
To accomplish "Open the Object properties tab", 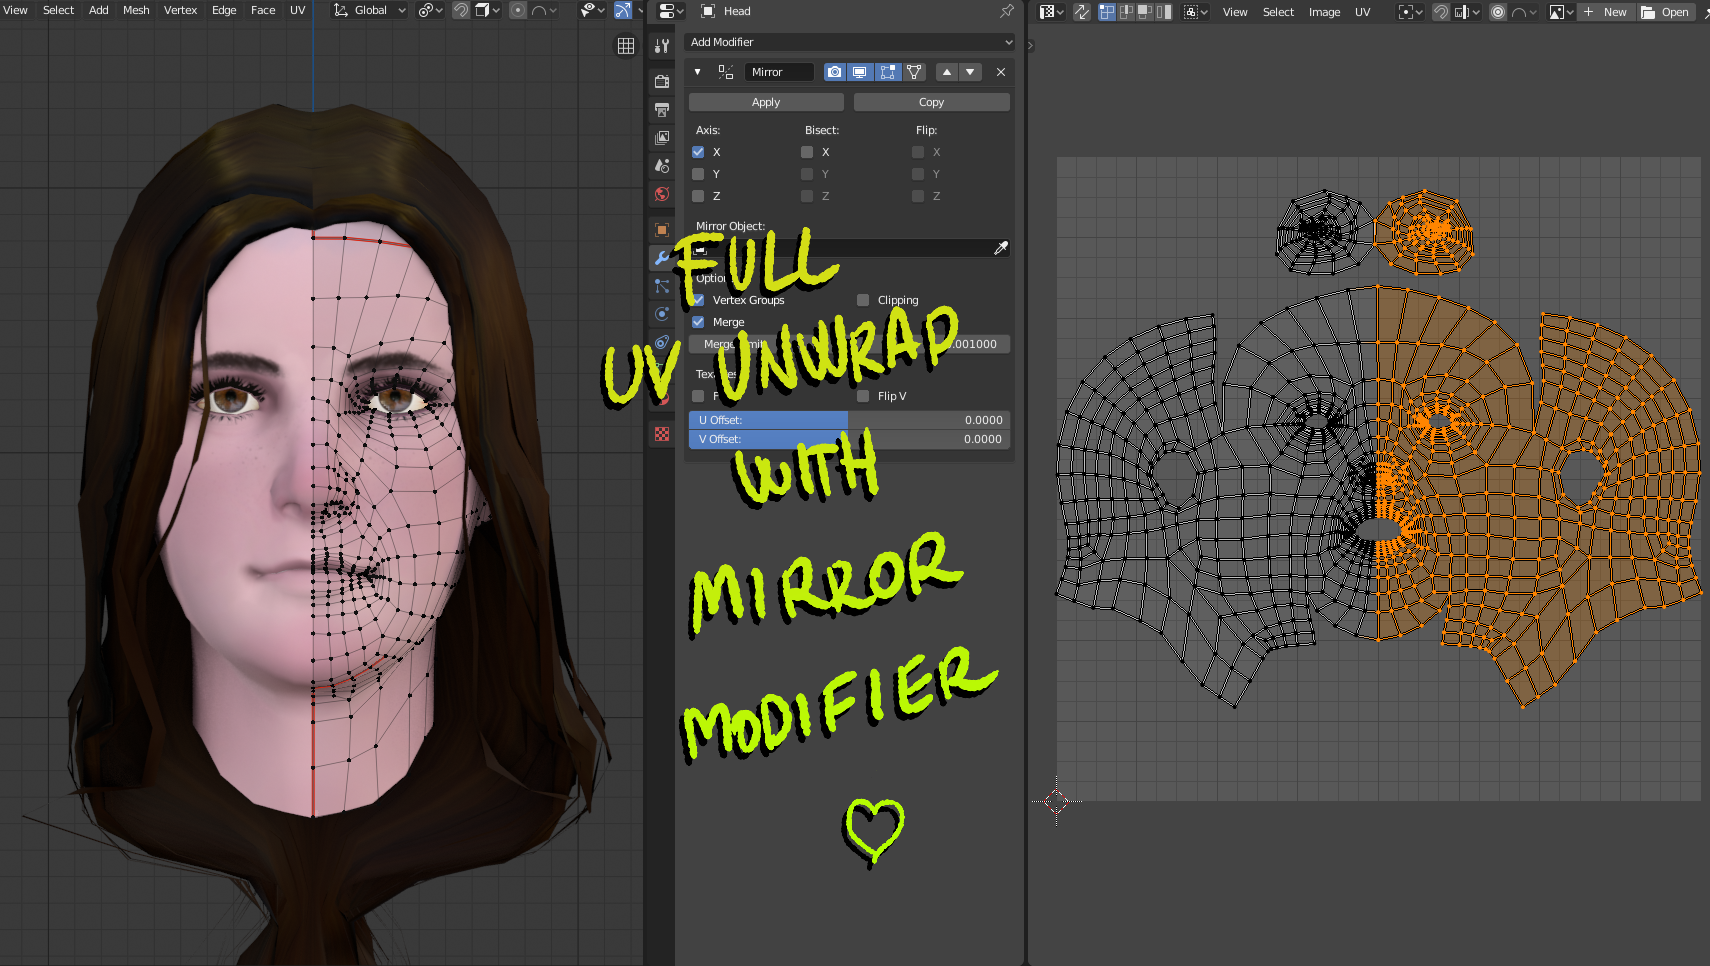I will click(x=661, y=229).
